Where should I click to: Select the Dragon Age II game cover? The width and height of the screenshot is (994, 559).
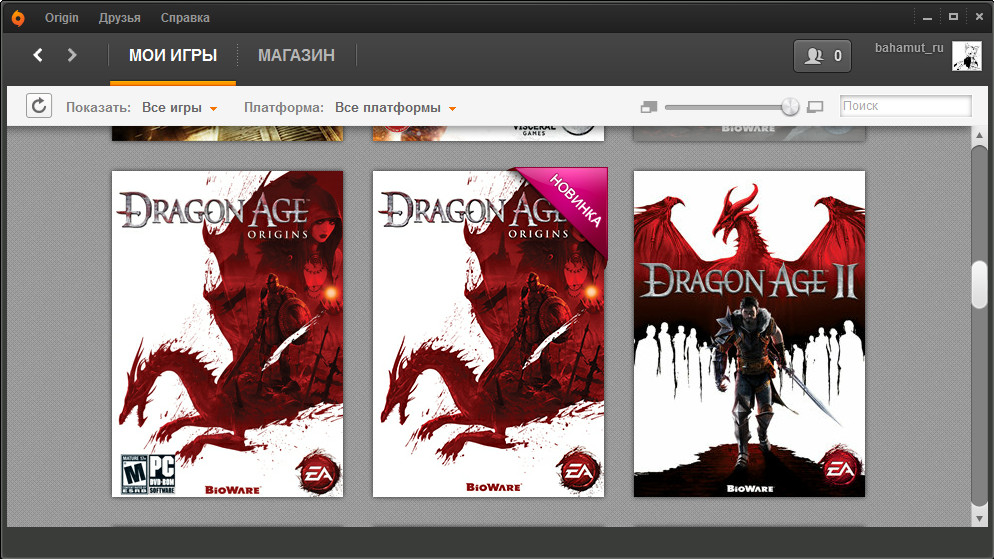[x=749, y=333]
